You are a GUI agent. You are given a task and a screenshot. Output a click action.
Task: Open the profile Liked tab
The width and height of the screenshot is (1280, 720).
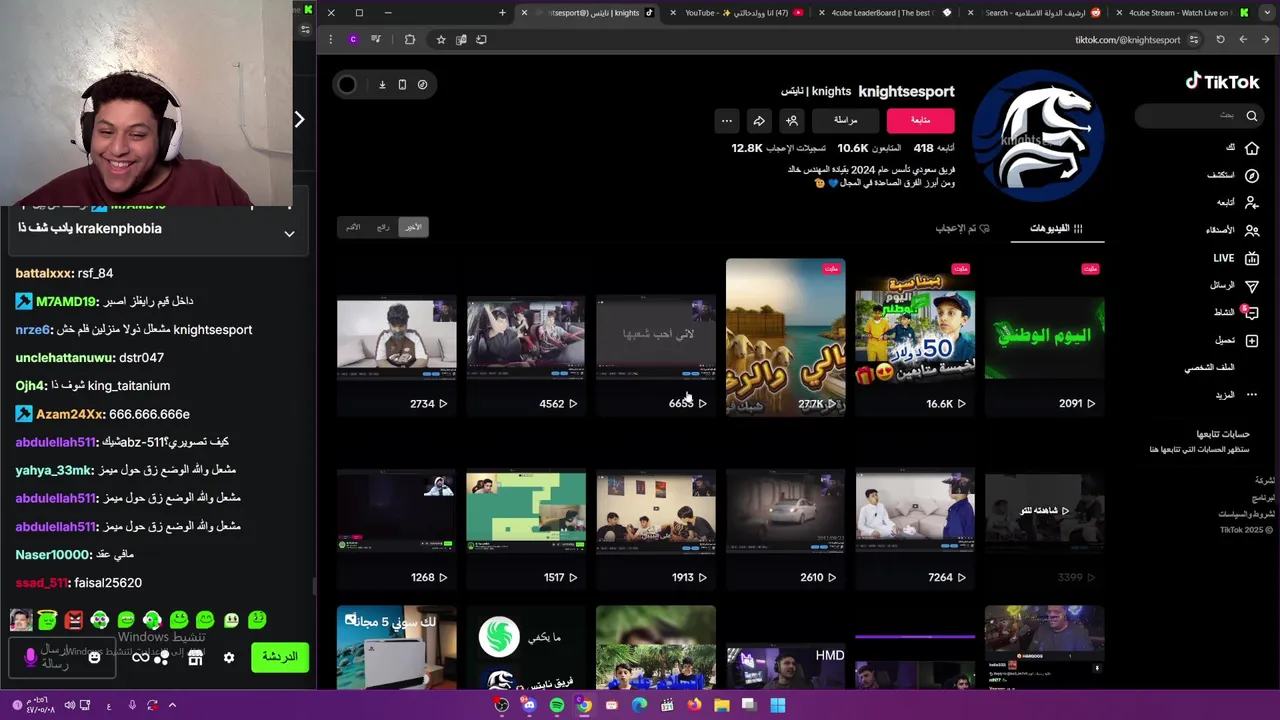click(963, 228)
